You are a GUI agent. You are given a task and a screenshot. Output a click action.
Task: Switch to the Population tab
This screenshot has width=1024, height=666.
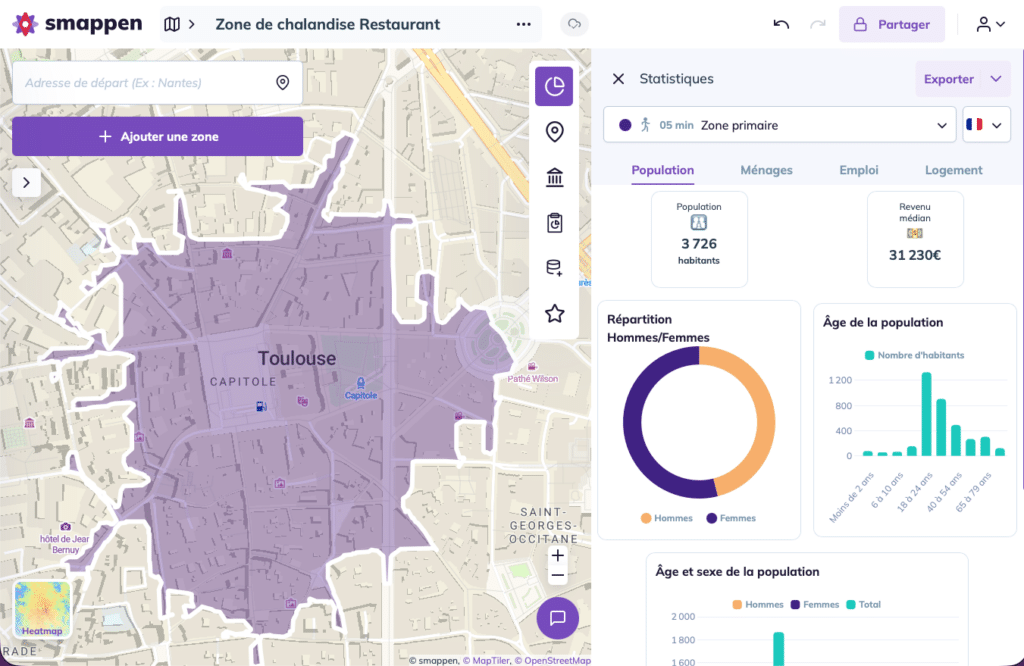[662, 170]
